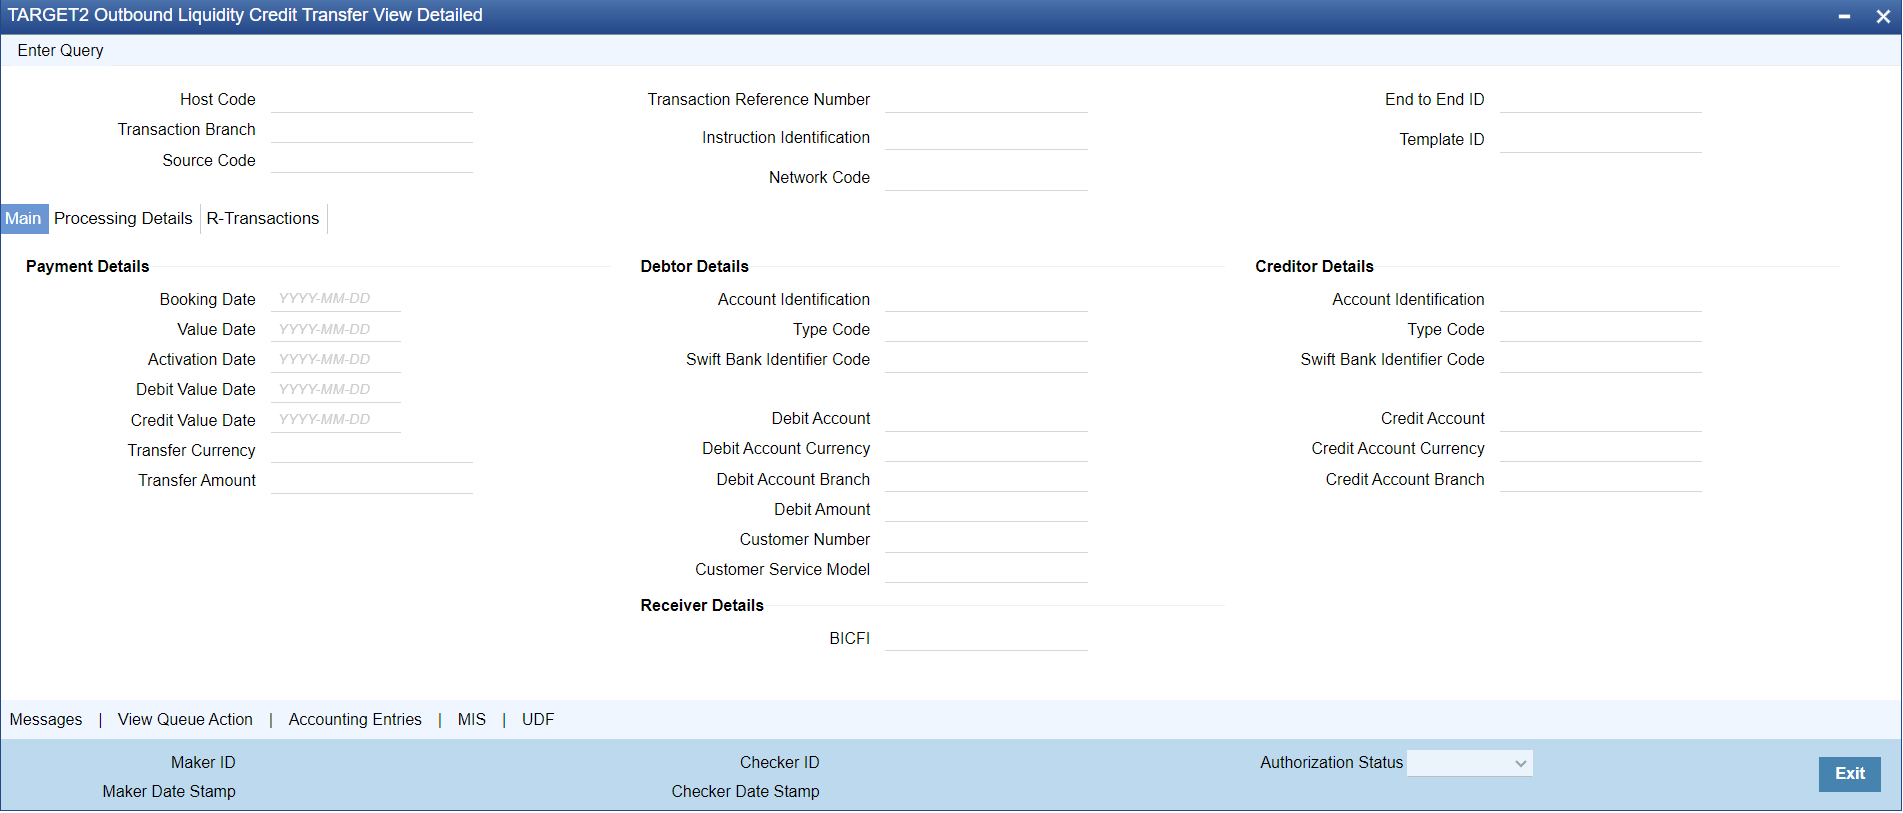Click the Checker ID label
The image size is (1903, 813).
coord(779,762)
